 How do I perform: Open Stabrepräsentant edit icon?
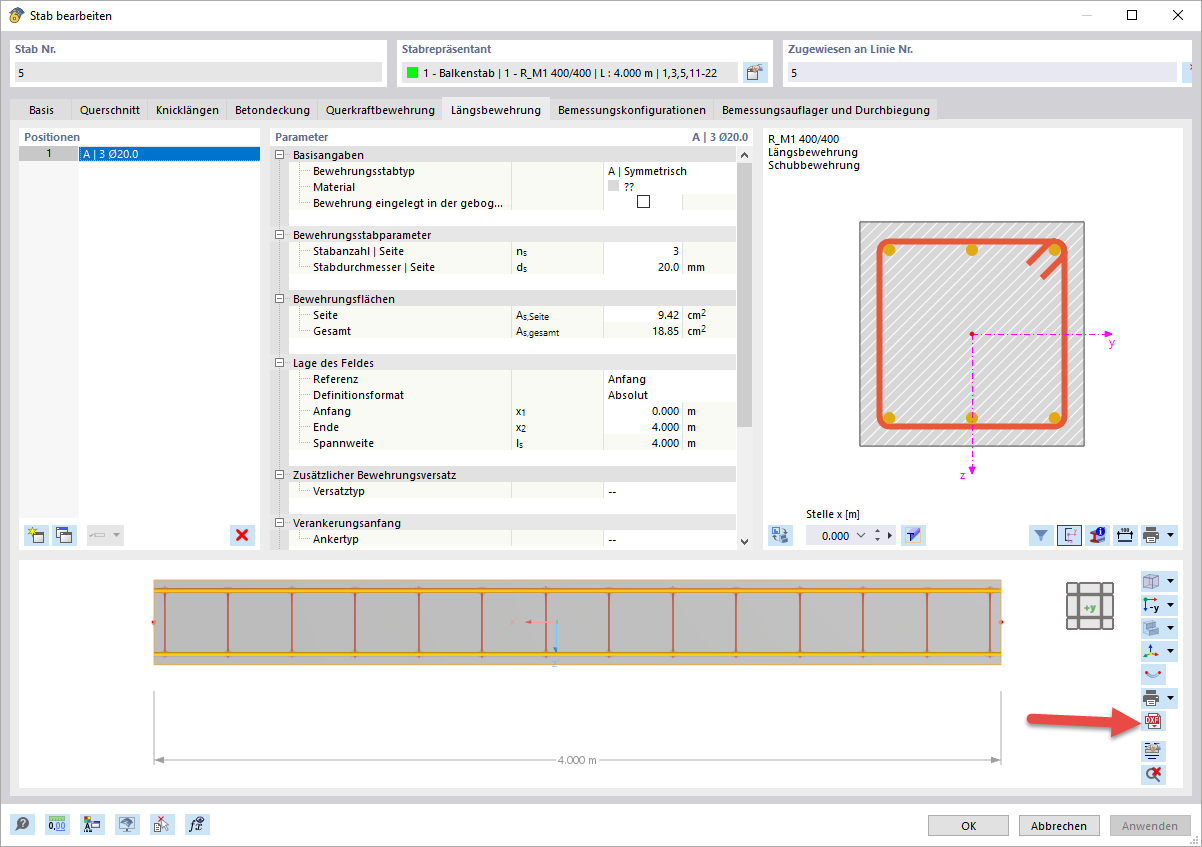(755, 72)
